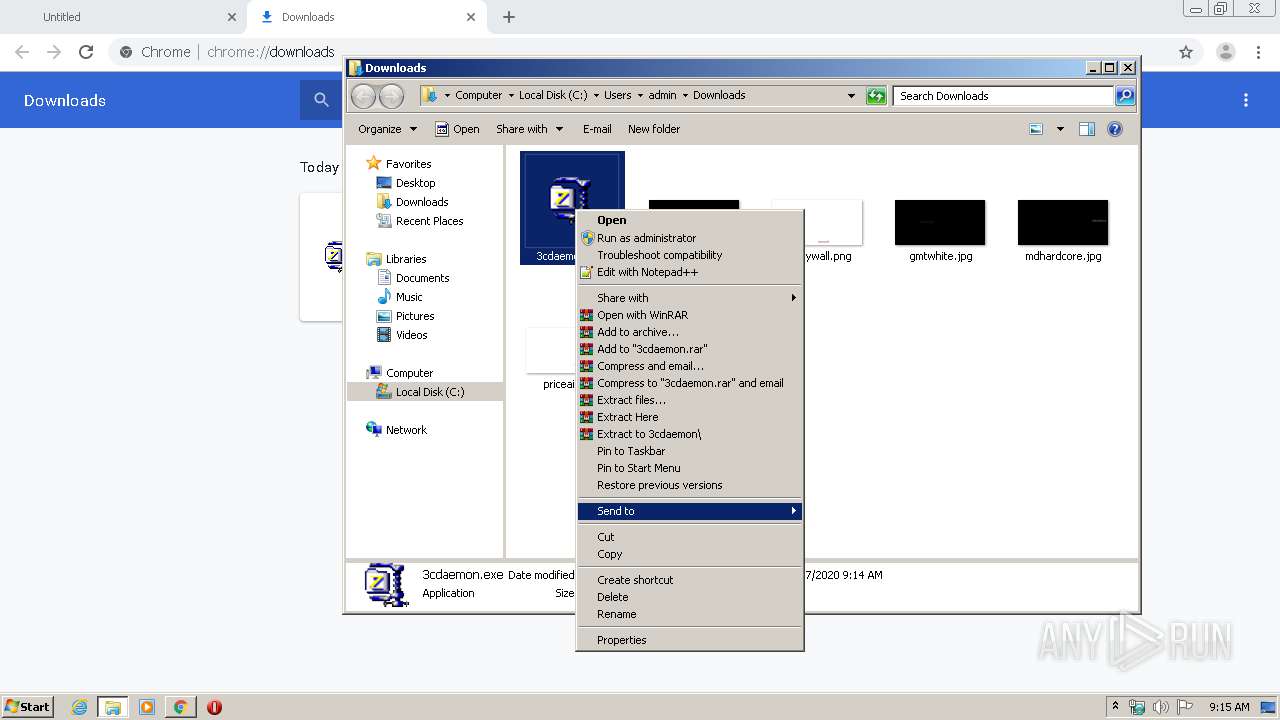Select Add to "3cdaemon.rar"

click(690, 349)
